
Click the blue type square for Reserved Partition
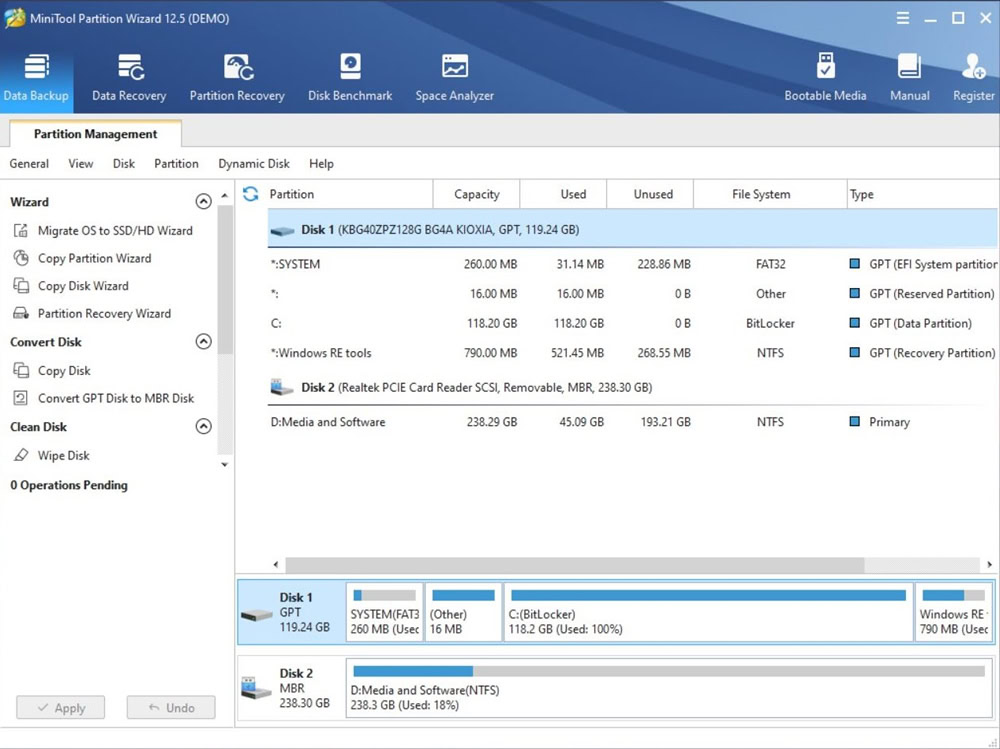(855, 293)
